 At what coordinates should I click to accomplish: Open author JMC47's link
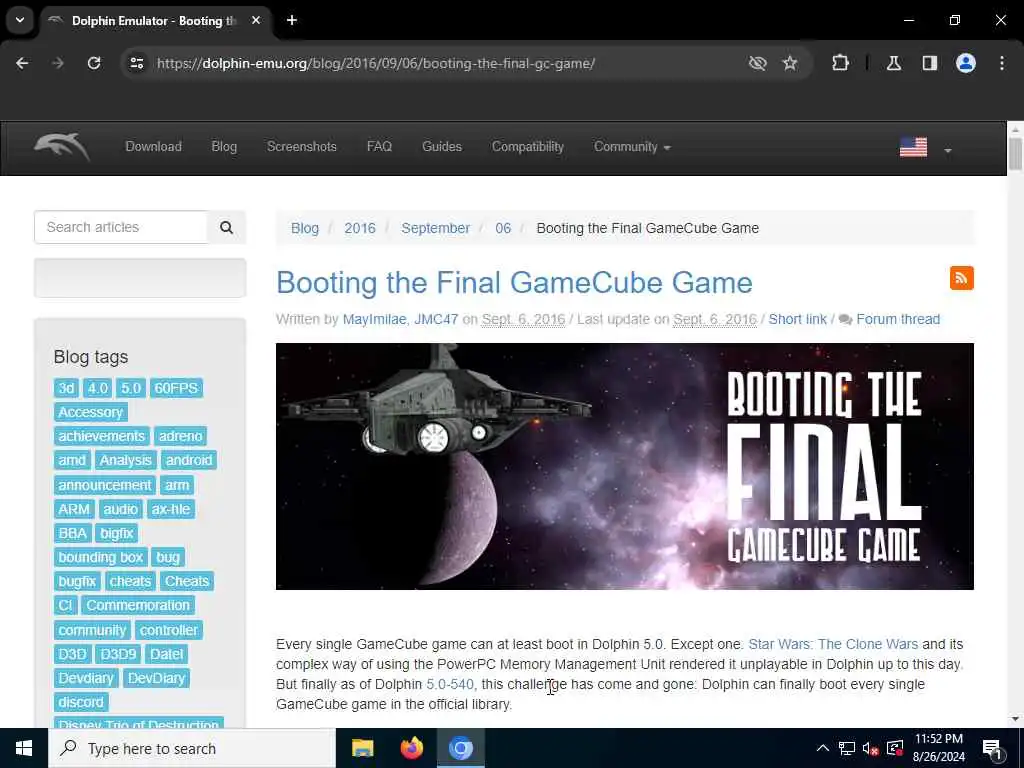point(436,319)
